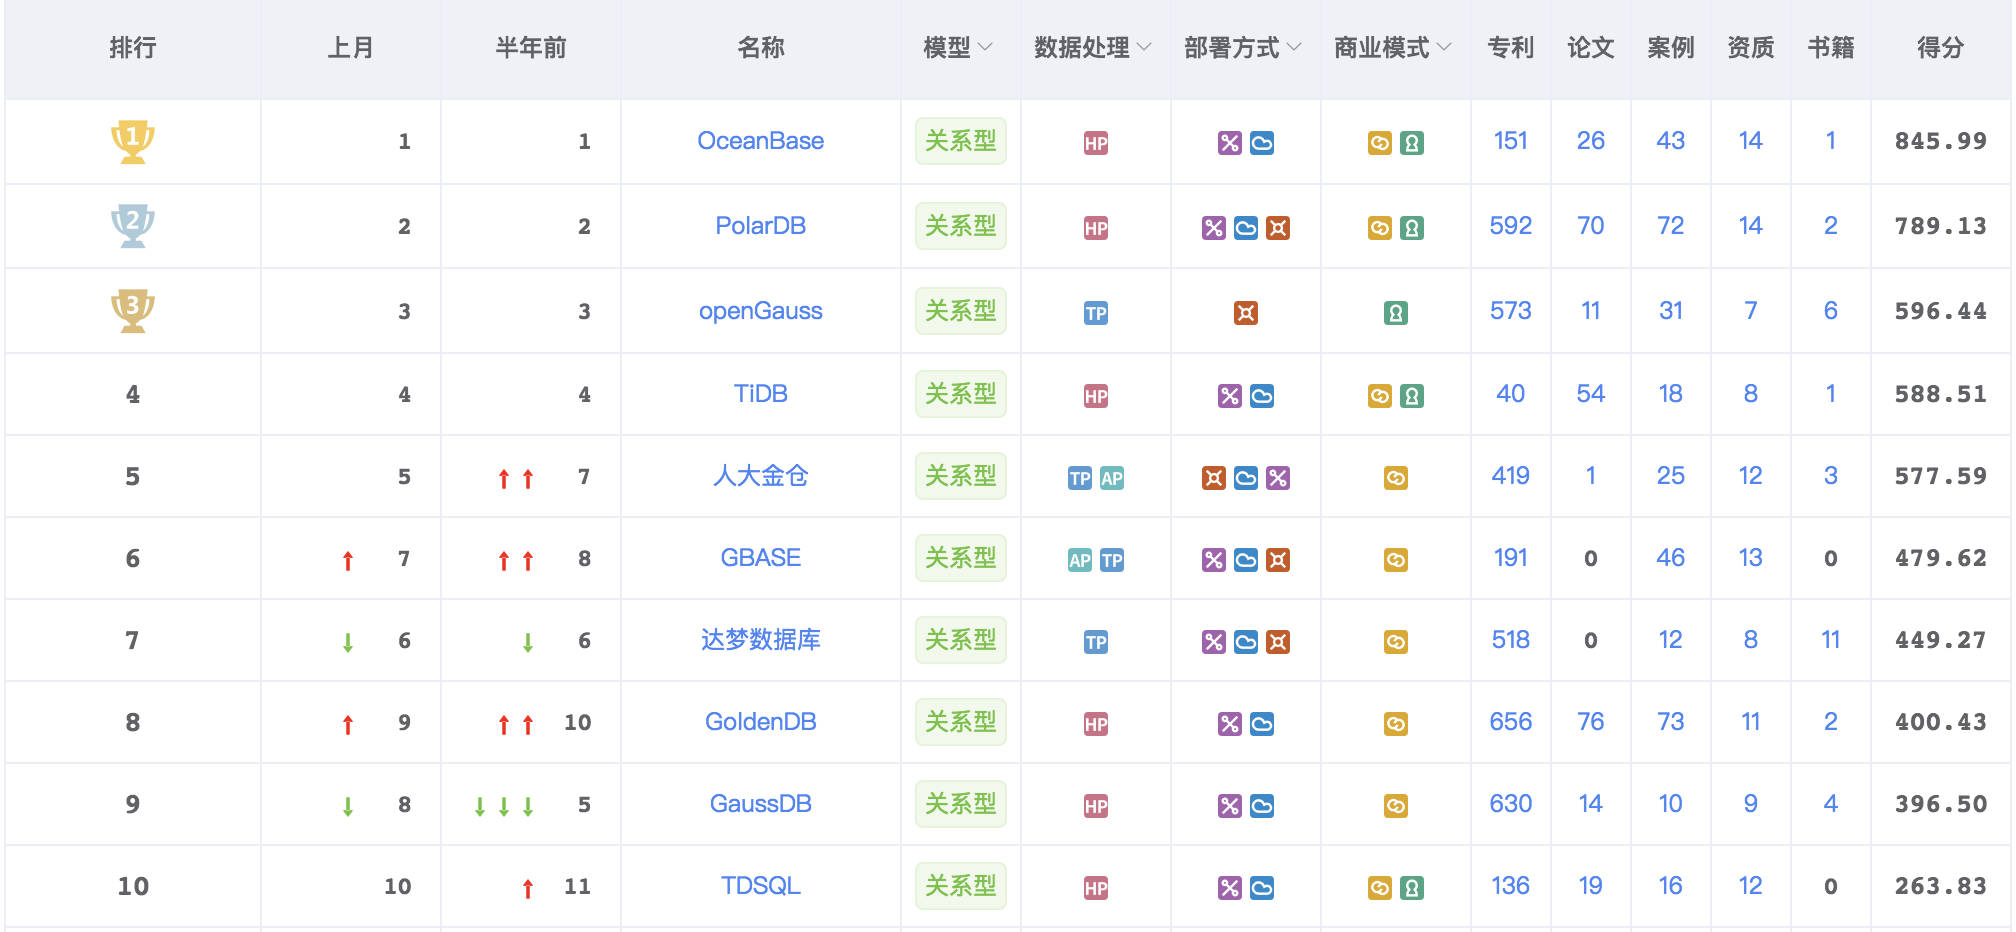Viewport: 2016px width, 932px height.
Task: Open the openGauss database link
Action: pyautogui.click(x=761, y=311)
